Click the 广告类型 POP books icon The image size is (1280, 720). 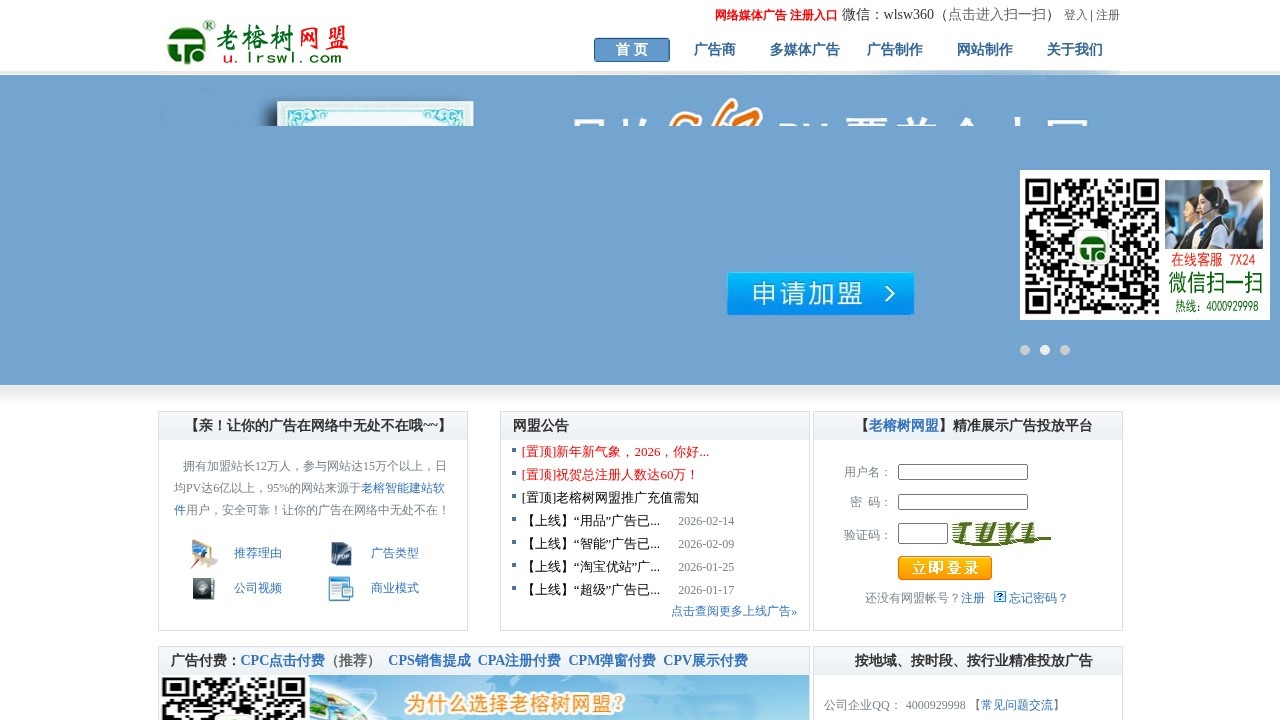tap(341, 553)
